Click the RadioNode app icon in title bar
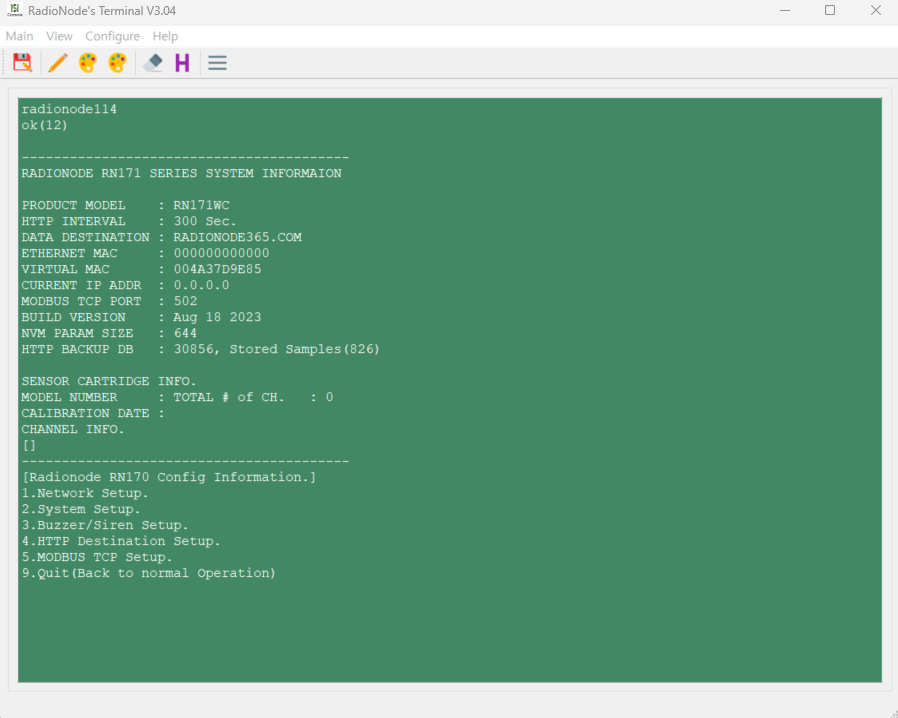Screen dimensions: 898x718 14,10
